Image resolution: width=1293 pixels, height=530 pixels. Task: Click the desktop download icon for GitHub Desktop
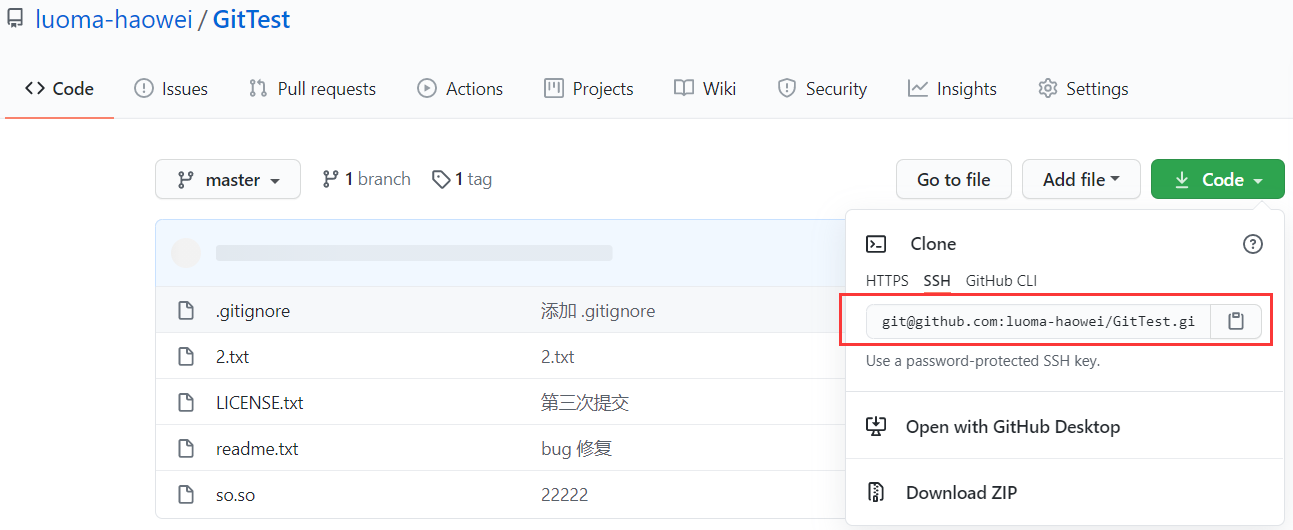coord(876,427)
